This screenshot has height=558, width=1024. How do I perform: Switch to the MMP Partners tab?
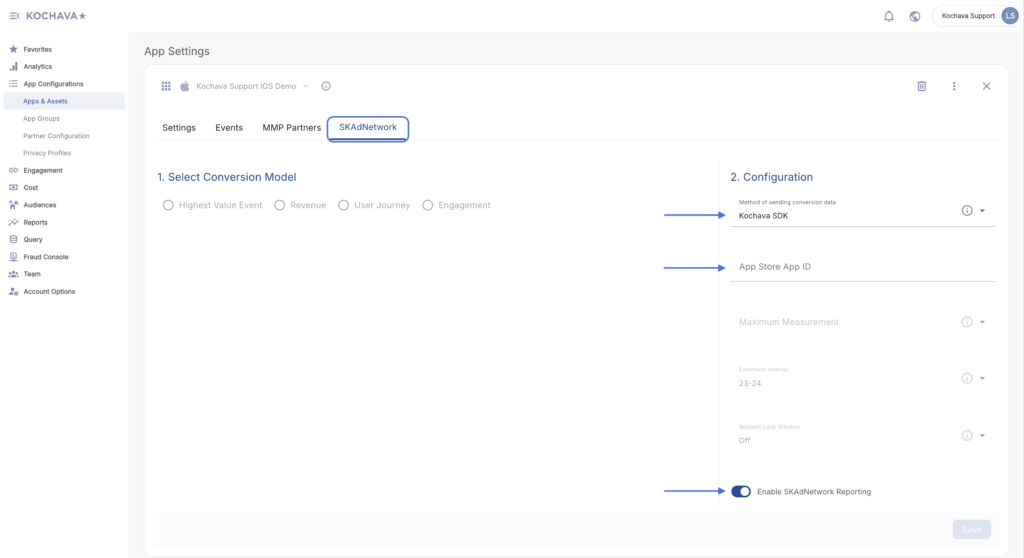click(291, 128)
